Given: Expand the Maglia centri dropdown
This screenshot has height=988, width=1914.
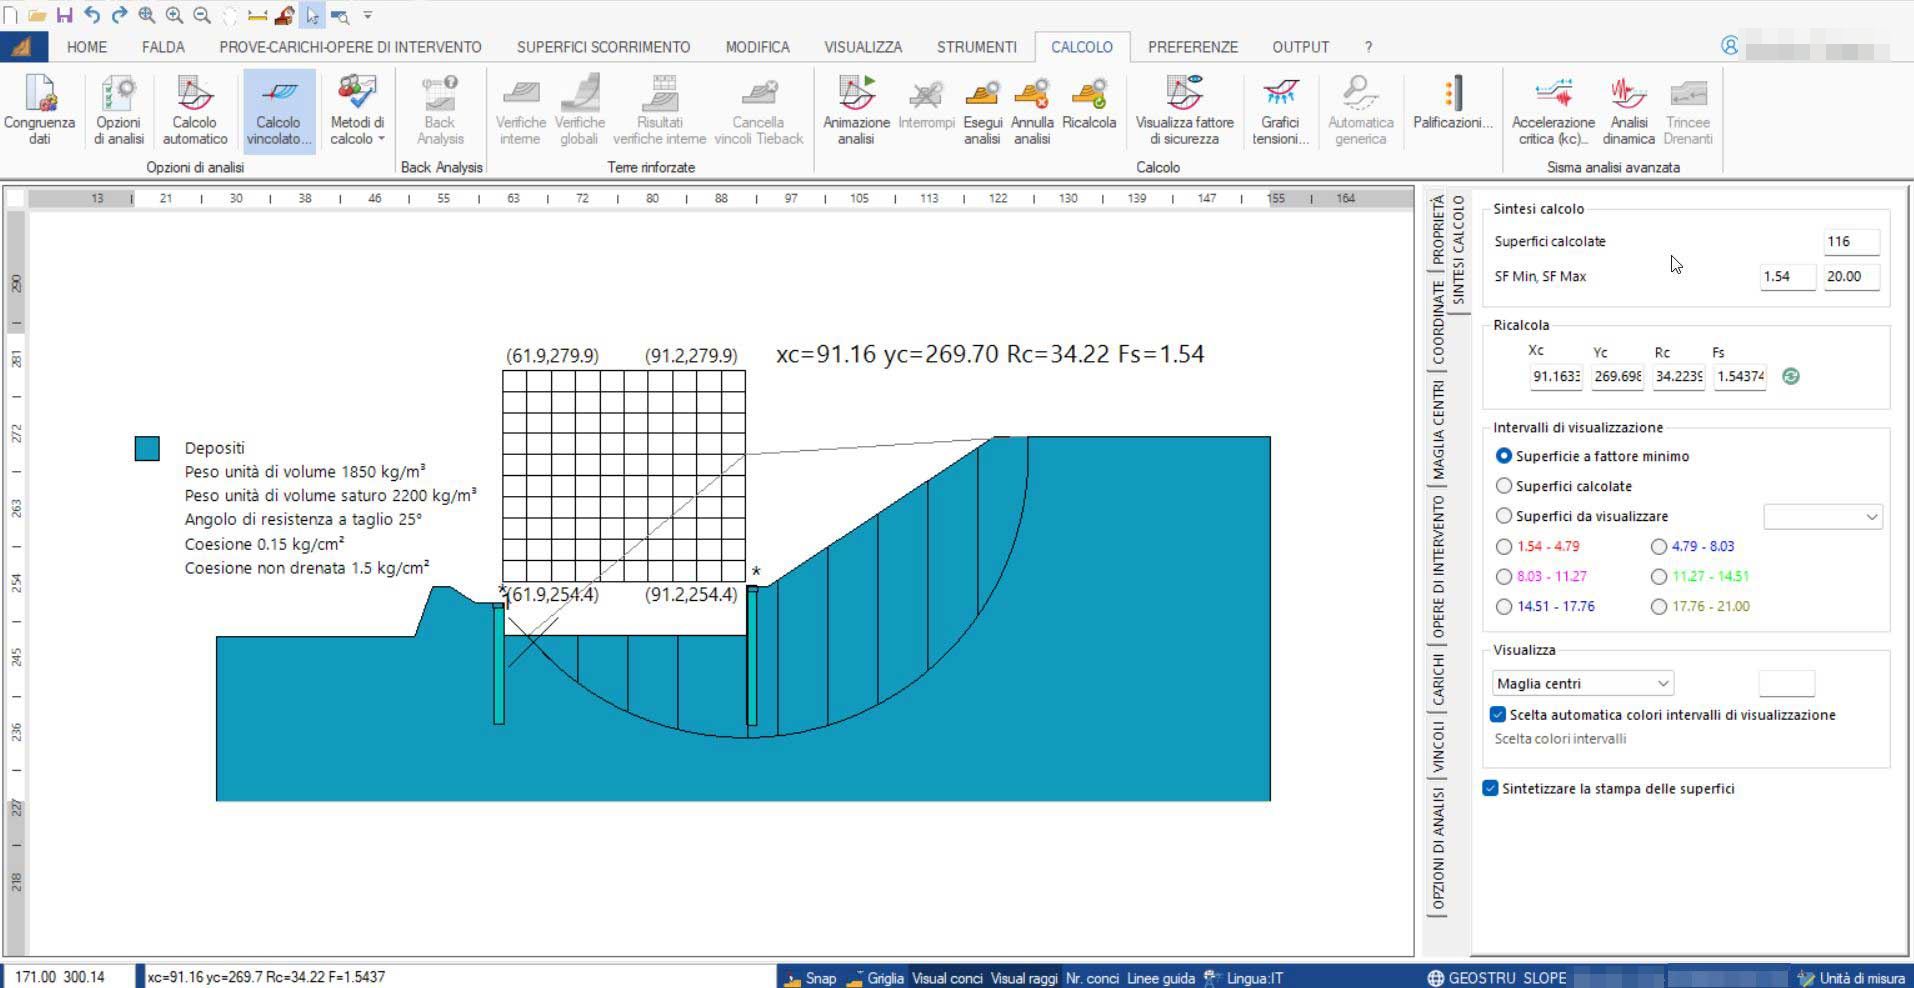Looking at the screenshot, I should point(1662,684).
